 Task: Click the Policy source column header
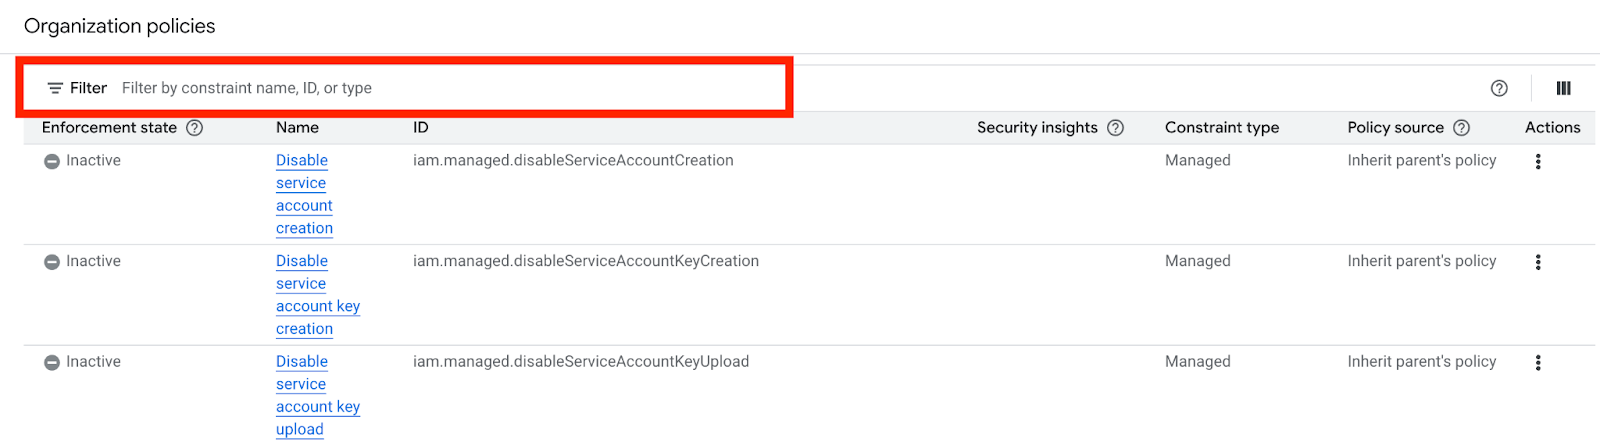[1395, 128]
